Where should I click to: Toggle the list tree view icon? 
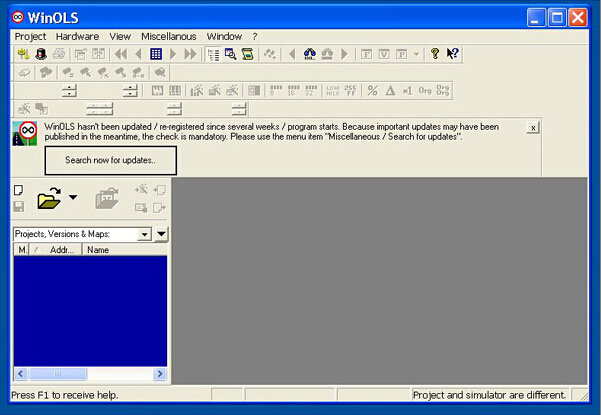(213, 54)
